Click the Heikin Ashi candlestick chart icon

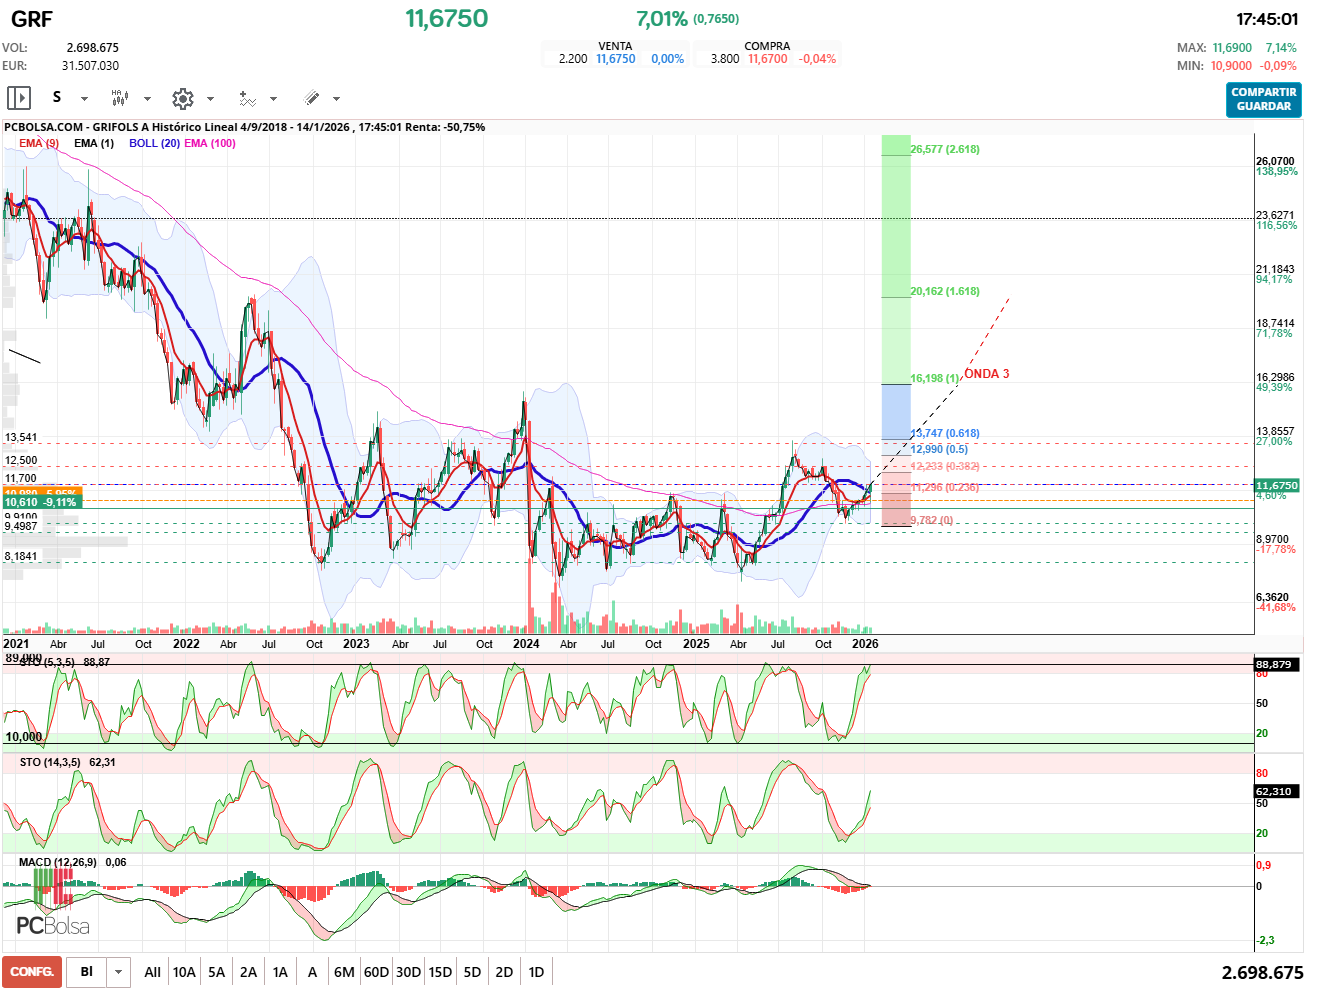point(120,98)
